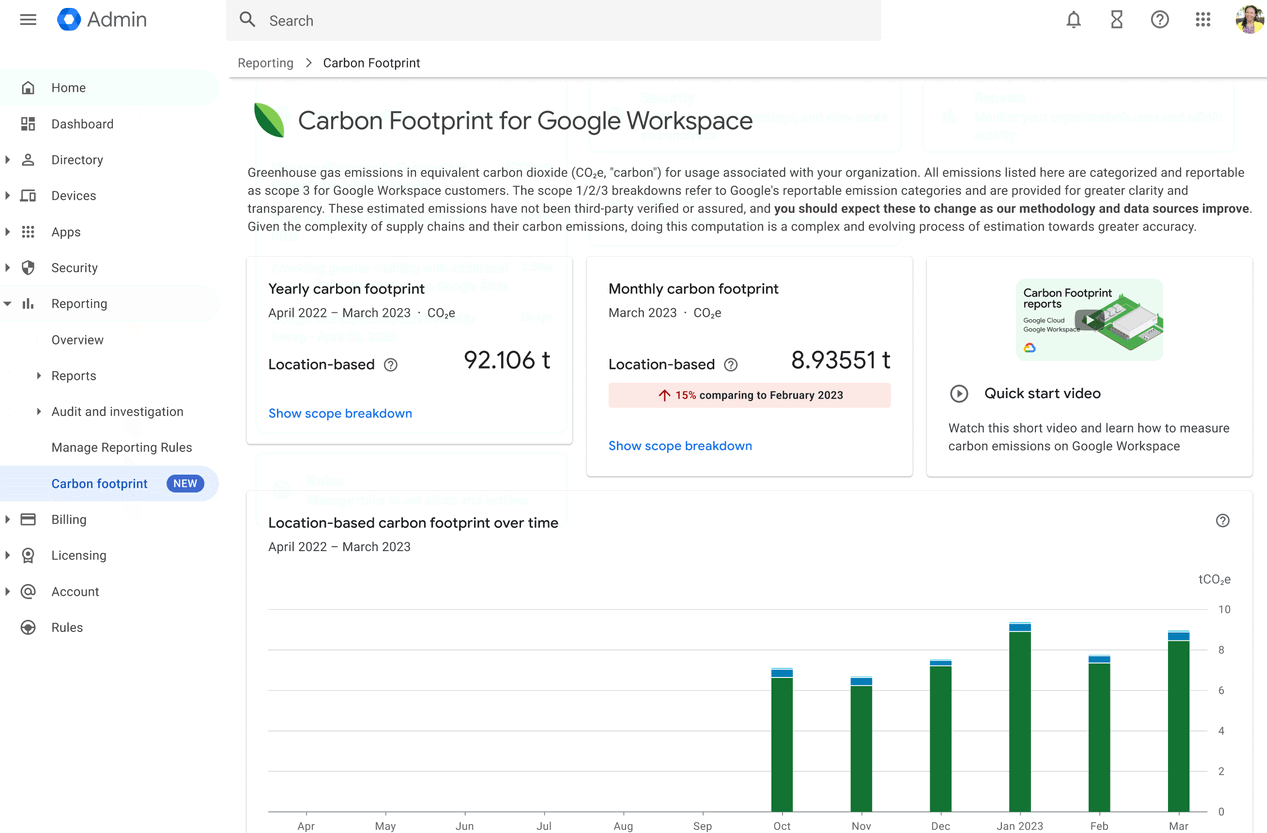Click the help icon beside monthly Location-based
Screen dimensions: 1267x833
[731, 365]
